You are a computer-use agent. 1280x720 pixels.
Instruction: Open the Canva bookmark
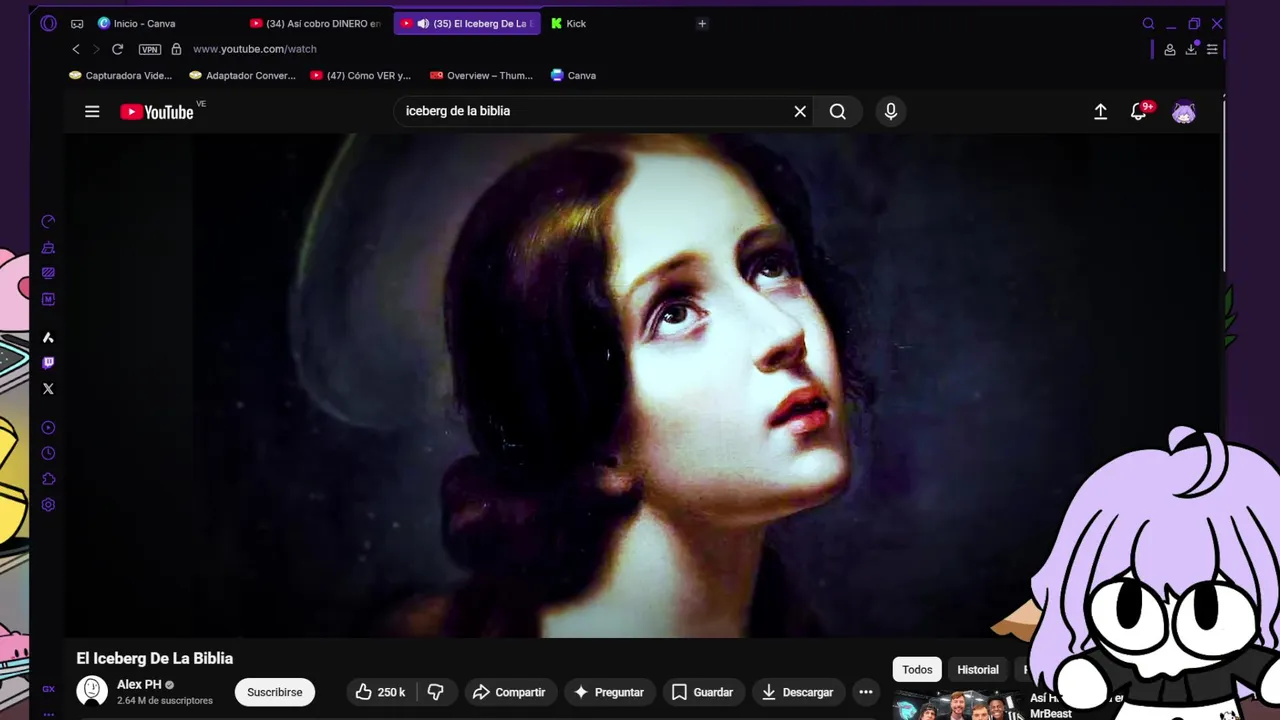573,75
